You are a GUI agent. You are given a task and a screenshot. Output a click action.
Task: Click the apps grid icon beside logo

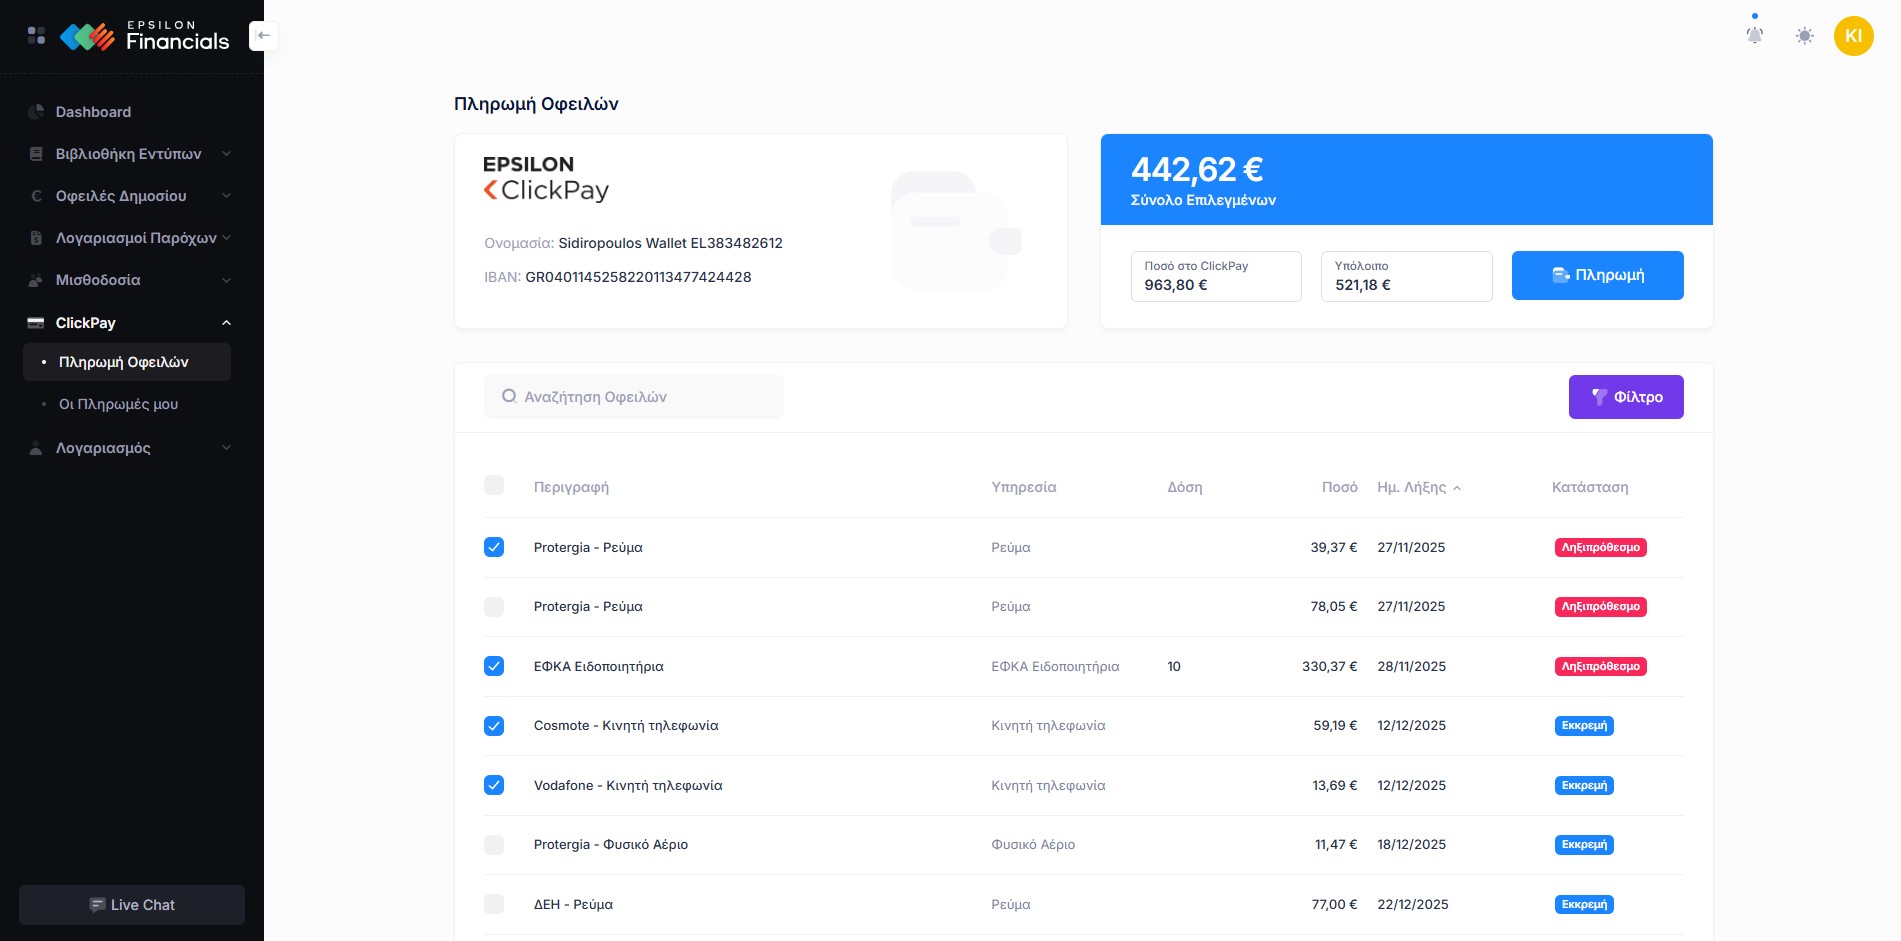36,36
